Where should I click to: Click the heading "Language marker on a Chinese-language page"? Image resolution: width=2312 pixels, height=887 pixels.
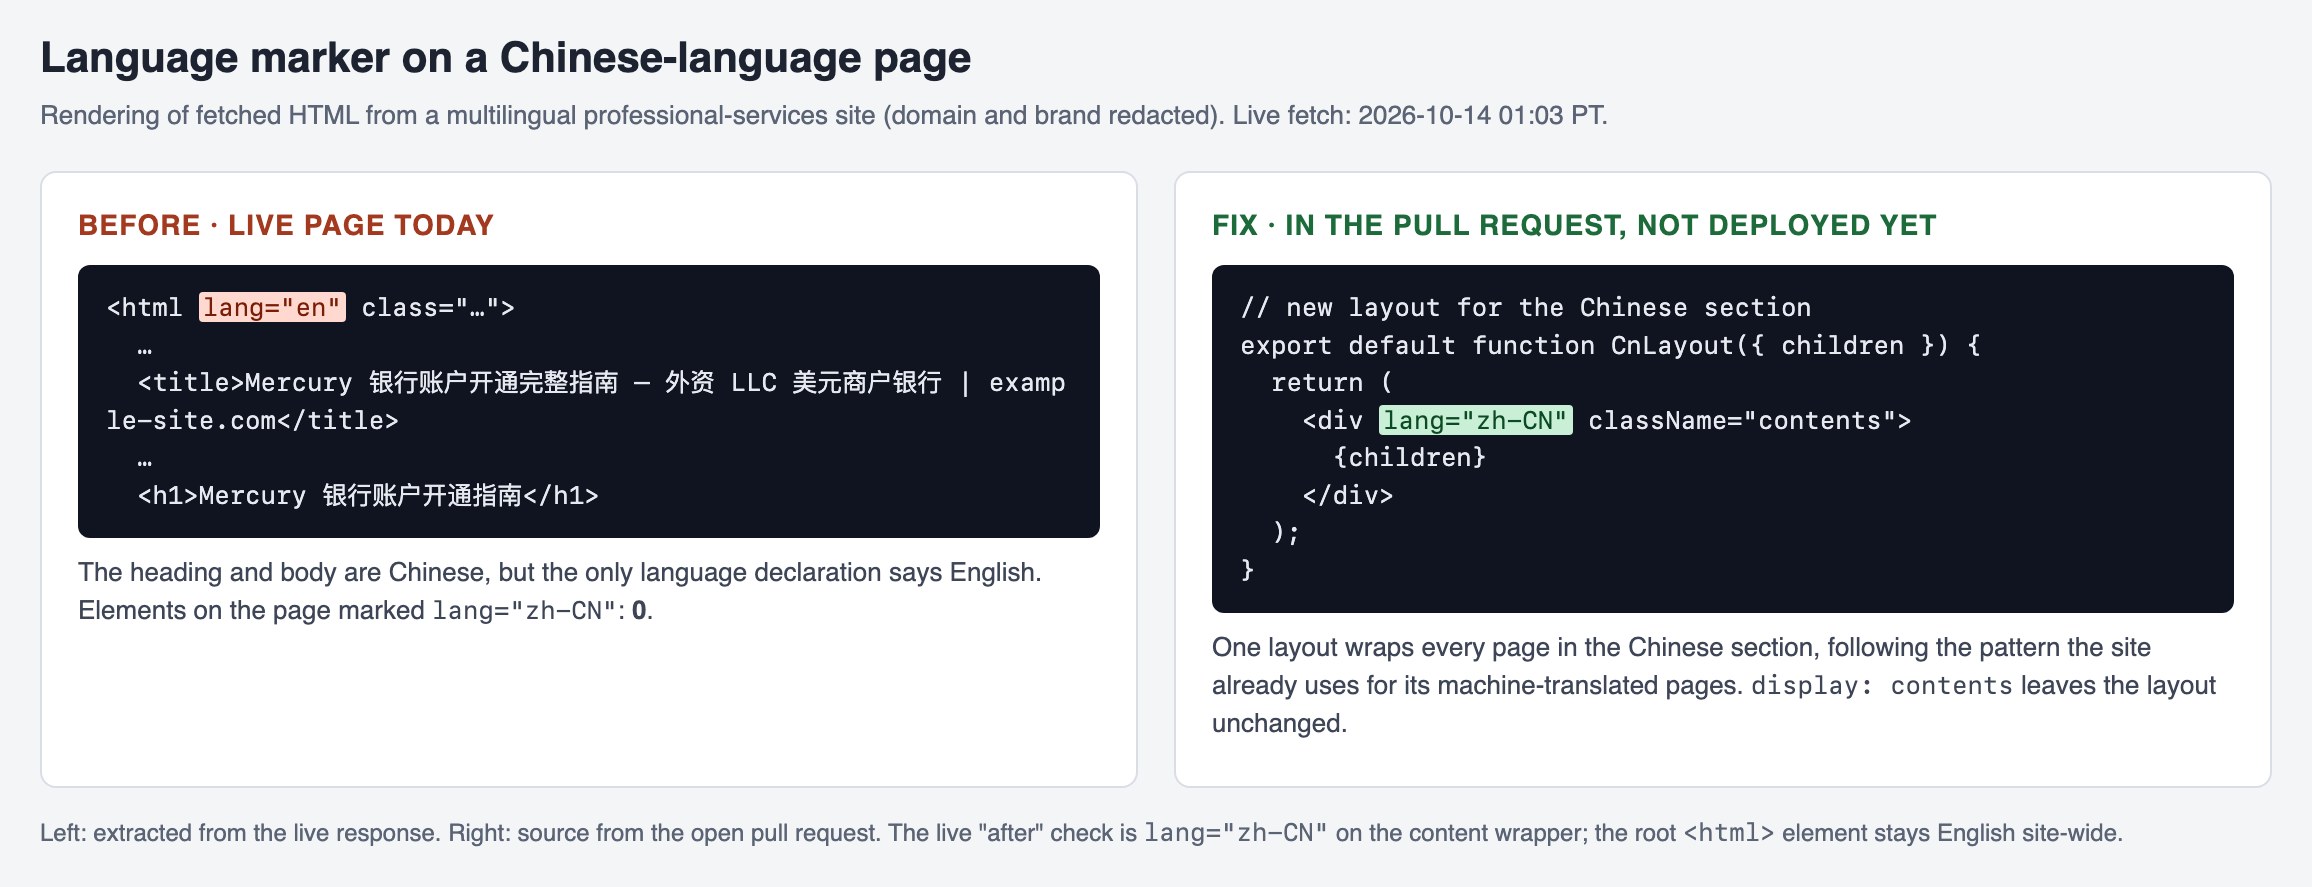click(505, 58)
